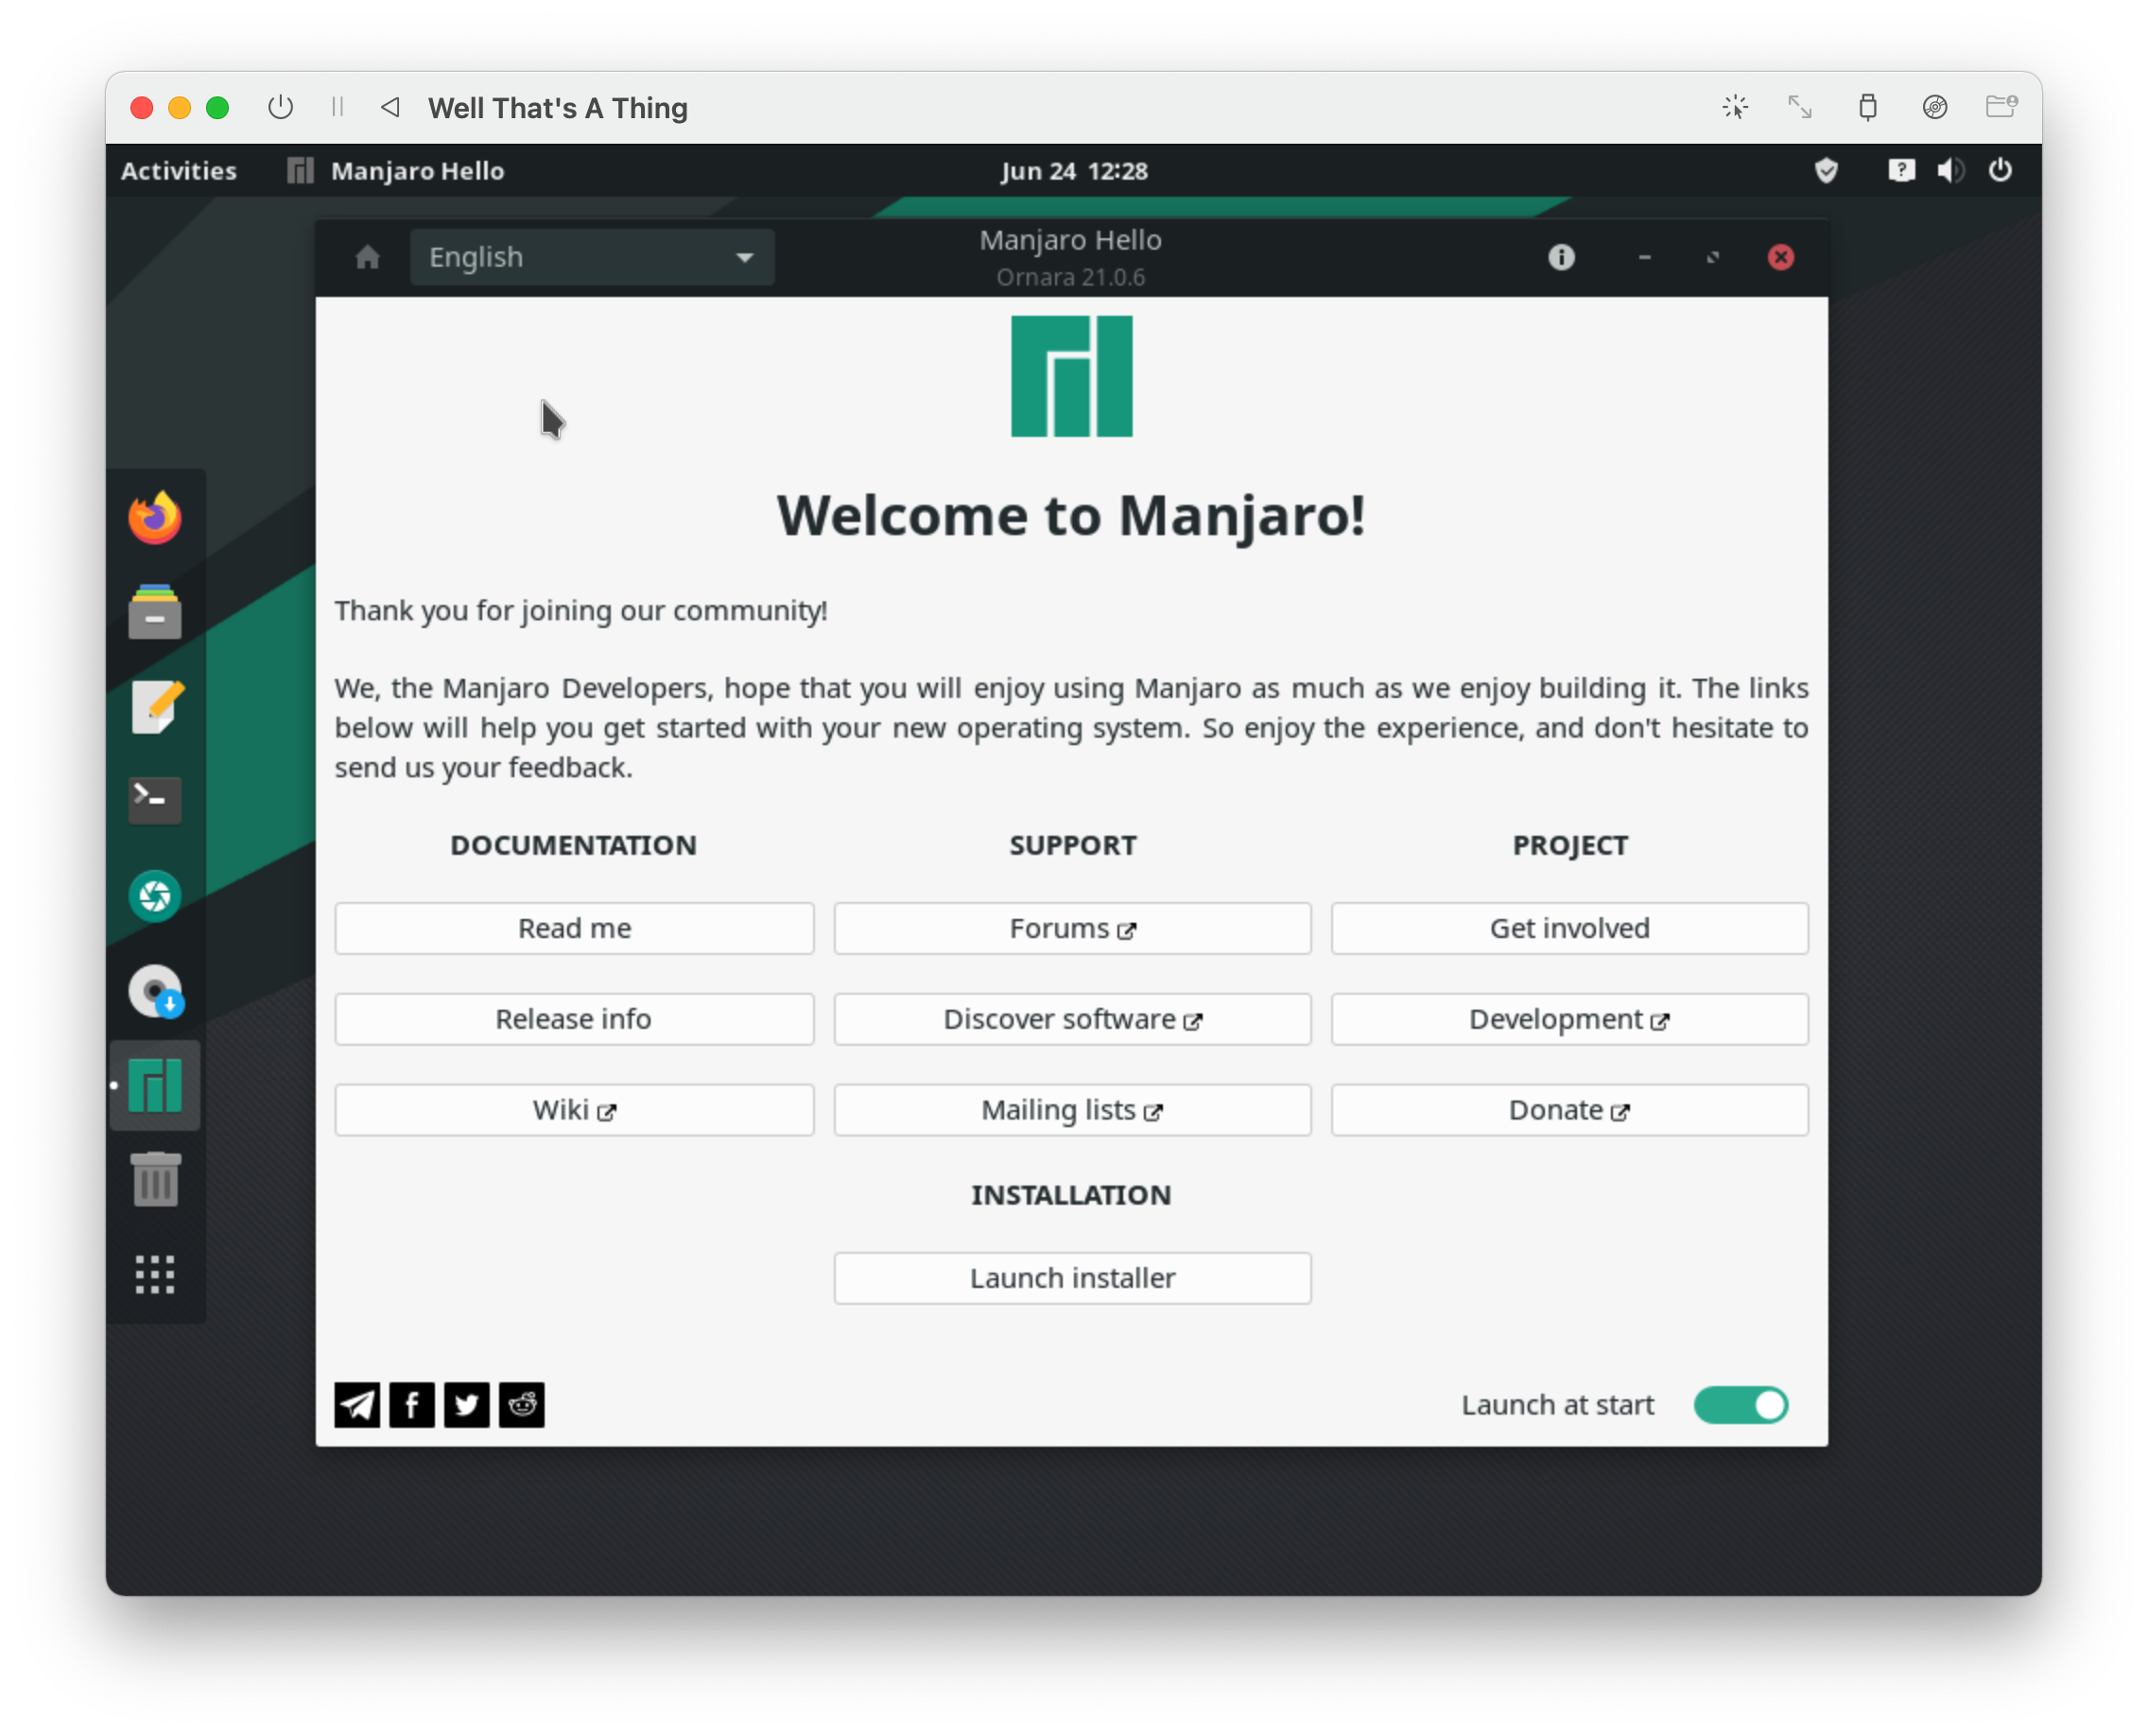Click the help question-mark tray icon
This screenshot has height=1736, width=2148.
point(1901,170)
